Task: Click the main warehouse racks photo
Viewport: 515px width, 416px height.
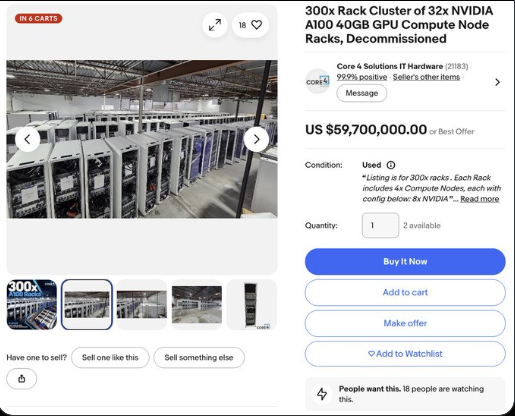Action: click(x=142, y=139)
